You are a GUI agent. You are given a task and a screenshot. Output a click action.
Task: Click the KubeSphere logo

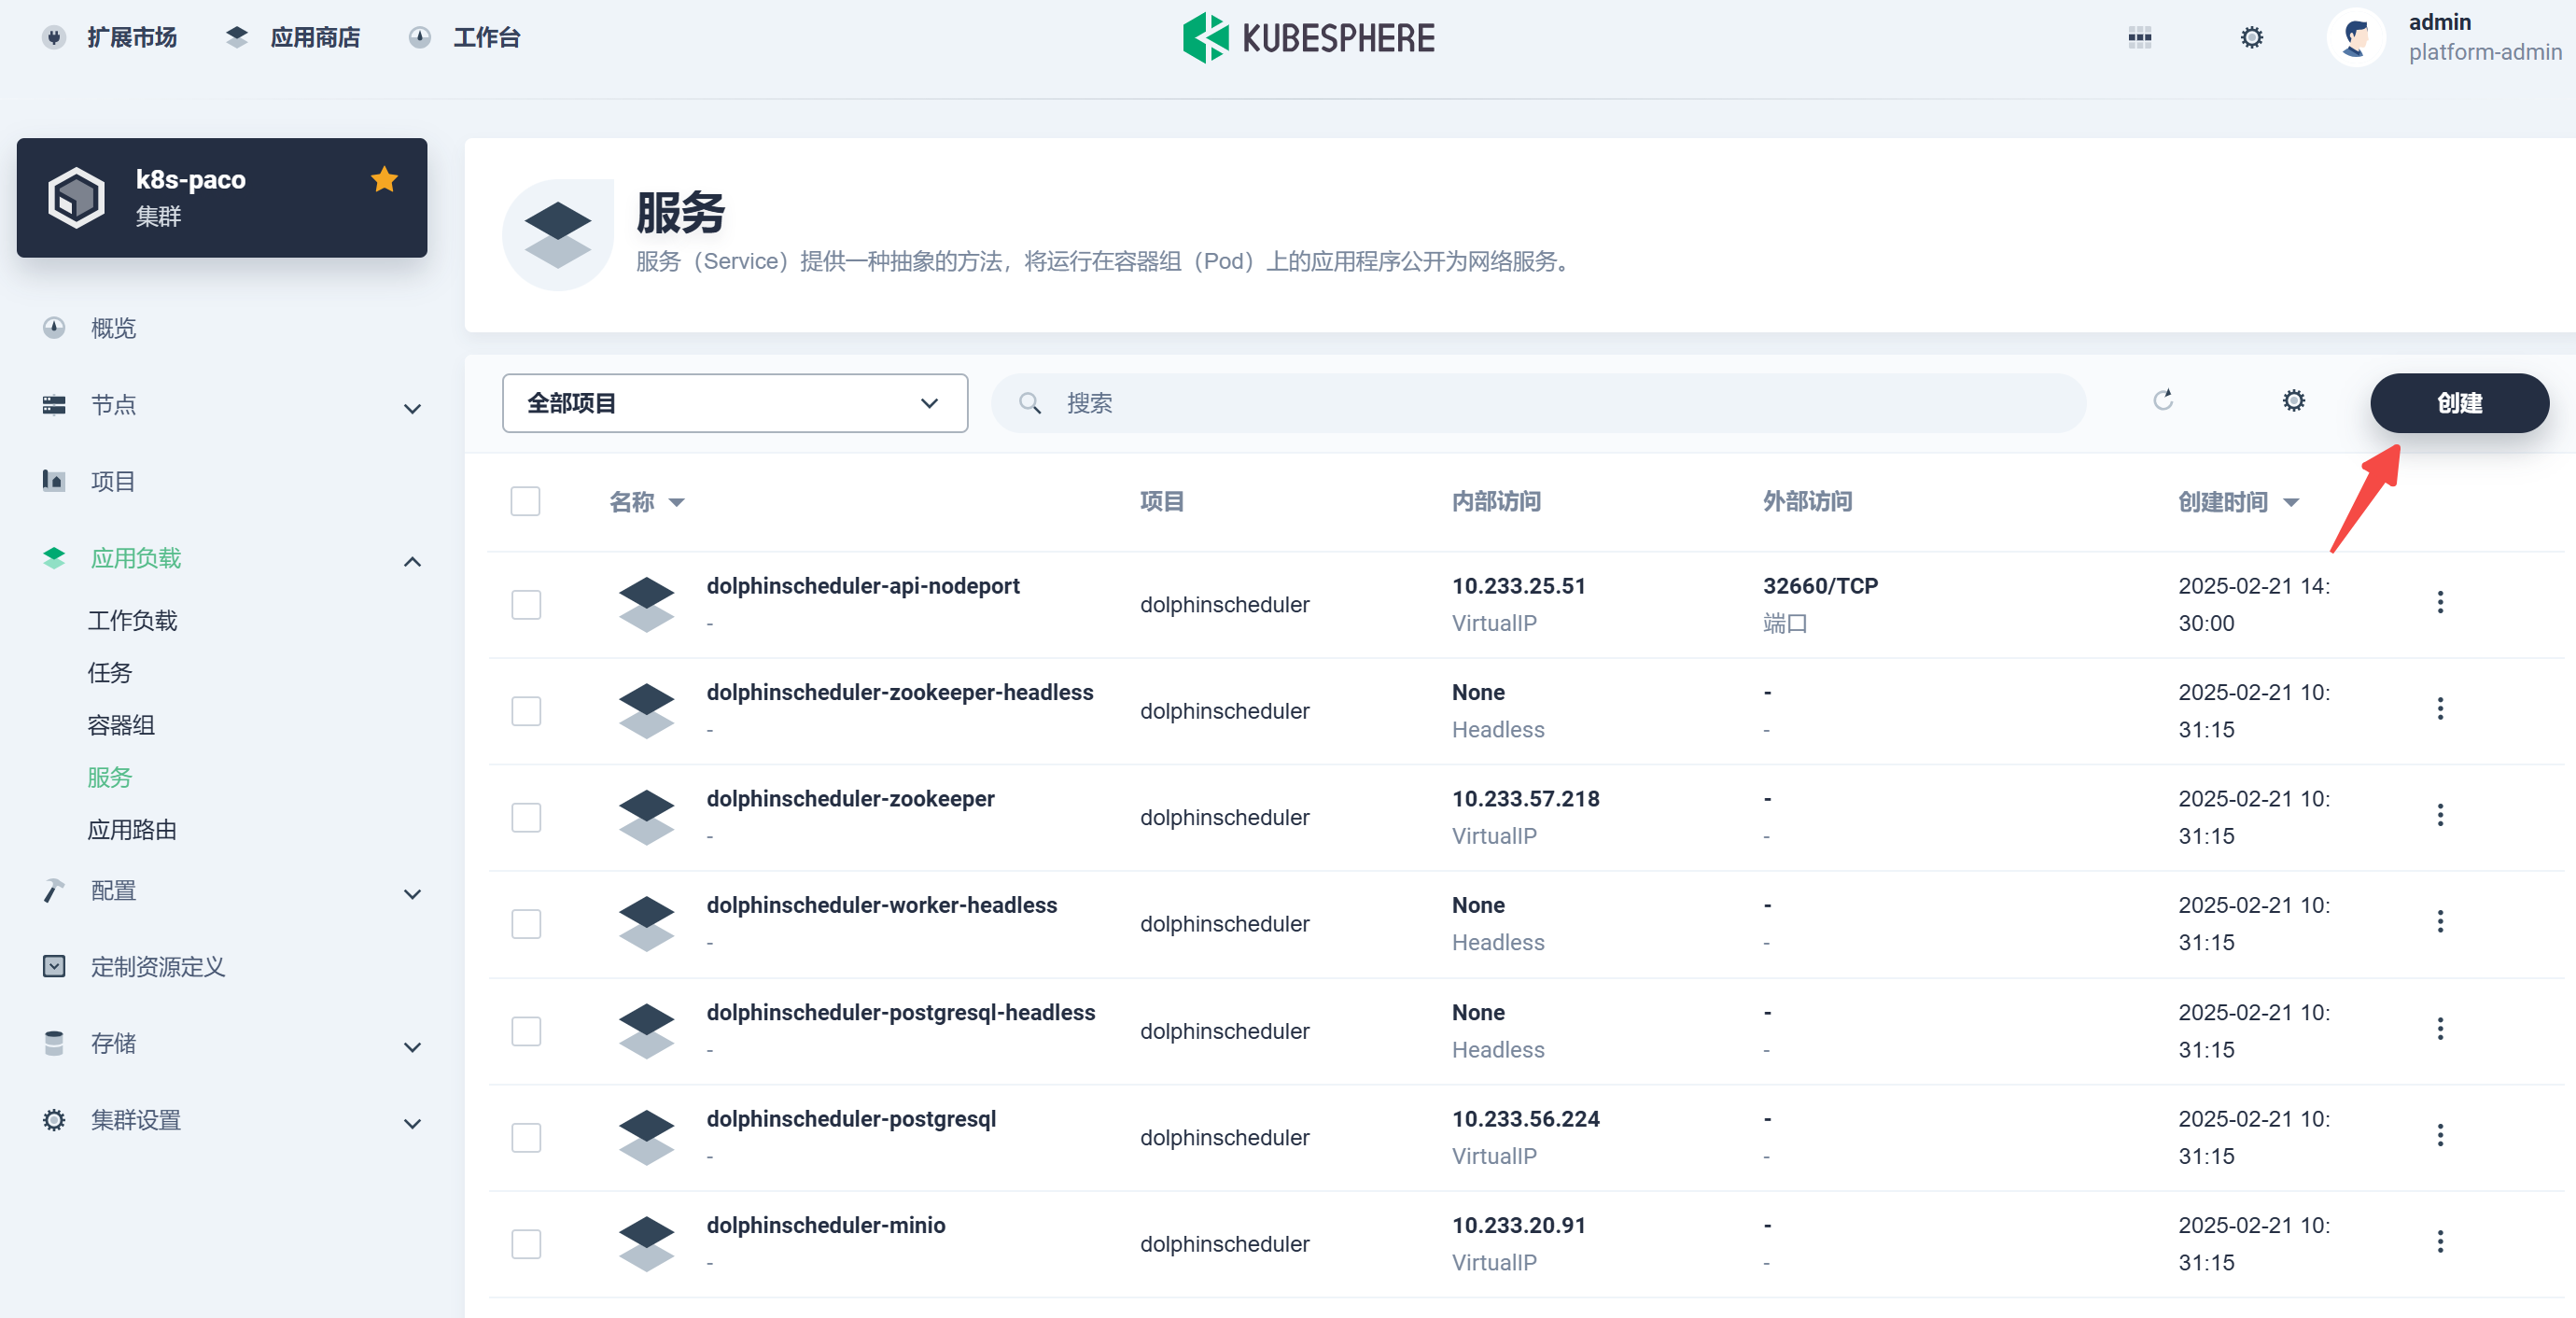coord(1308,38)
